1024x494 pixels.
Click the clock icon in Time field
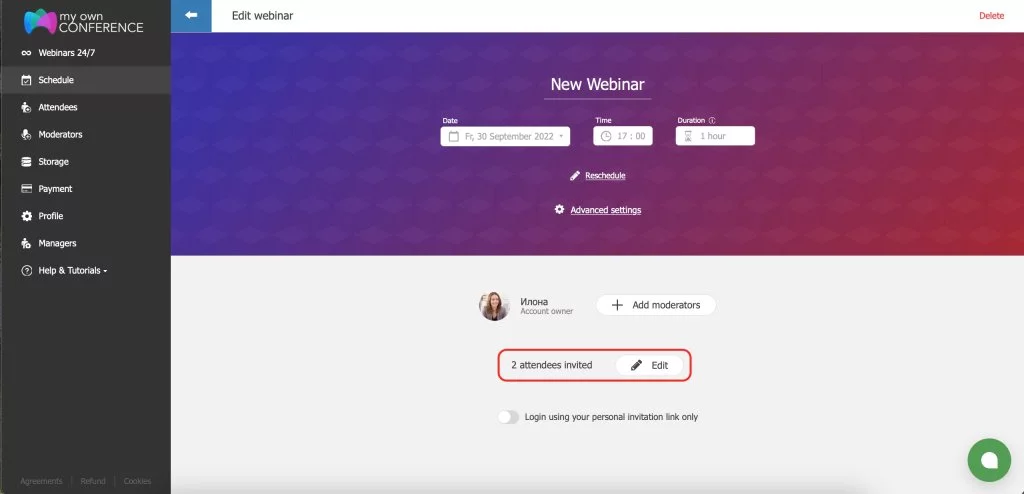(x=605, y=136)
